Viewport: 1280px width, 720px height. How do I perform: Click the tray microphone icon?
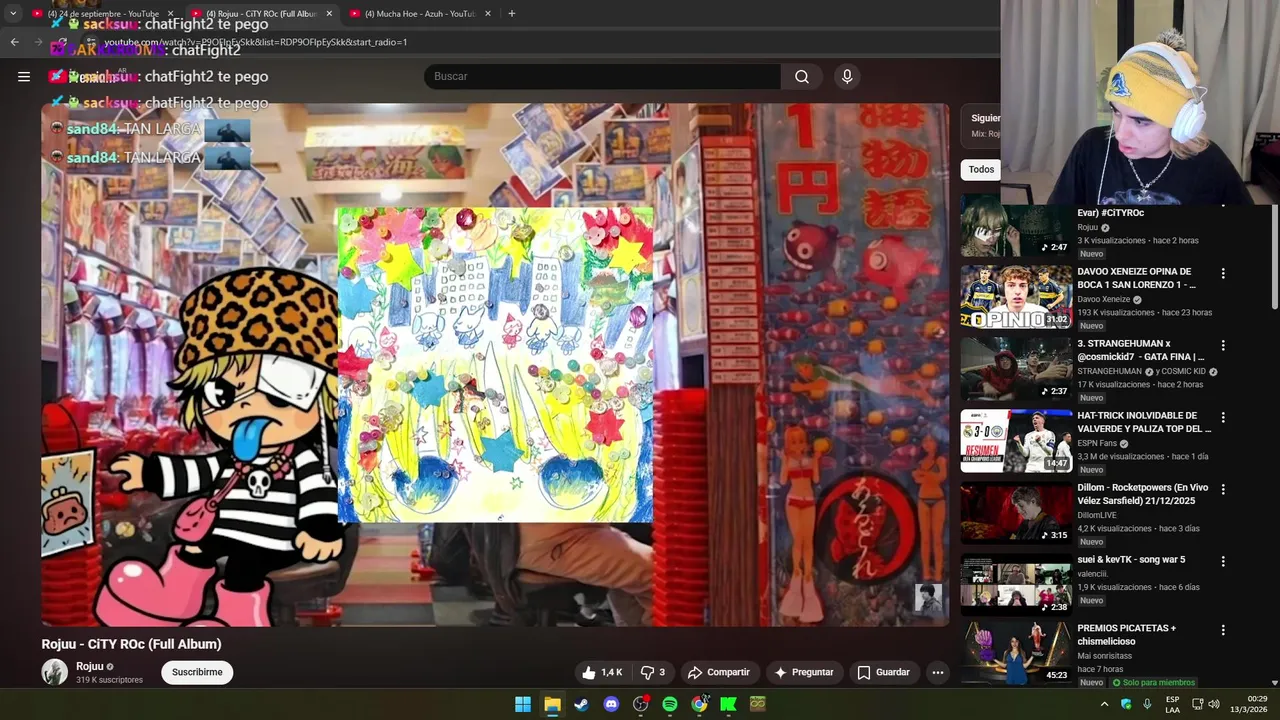pyautogui.click(x=1147, y=704)
